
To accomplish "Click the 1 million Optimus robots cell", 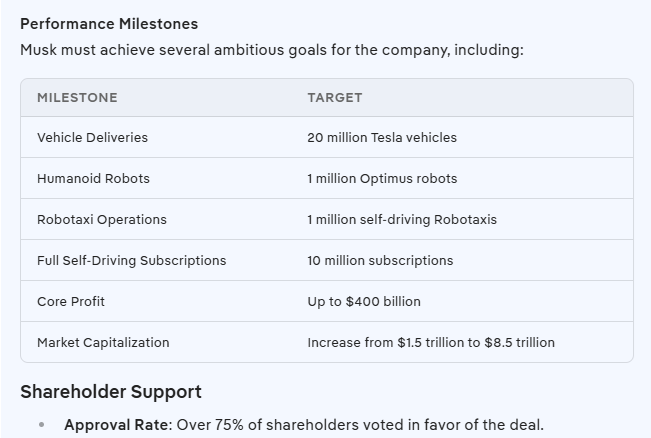I will pyautogui.click(x=381, y=178).
